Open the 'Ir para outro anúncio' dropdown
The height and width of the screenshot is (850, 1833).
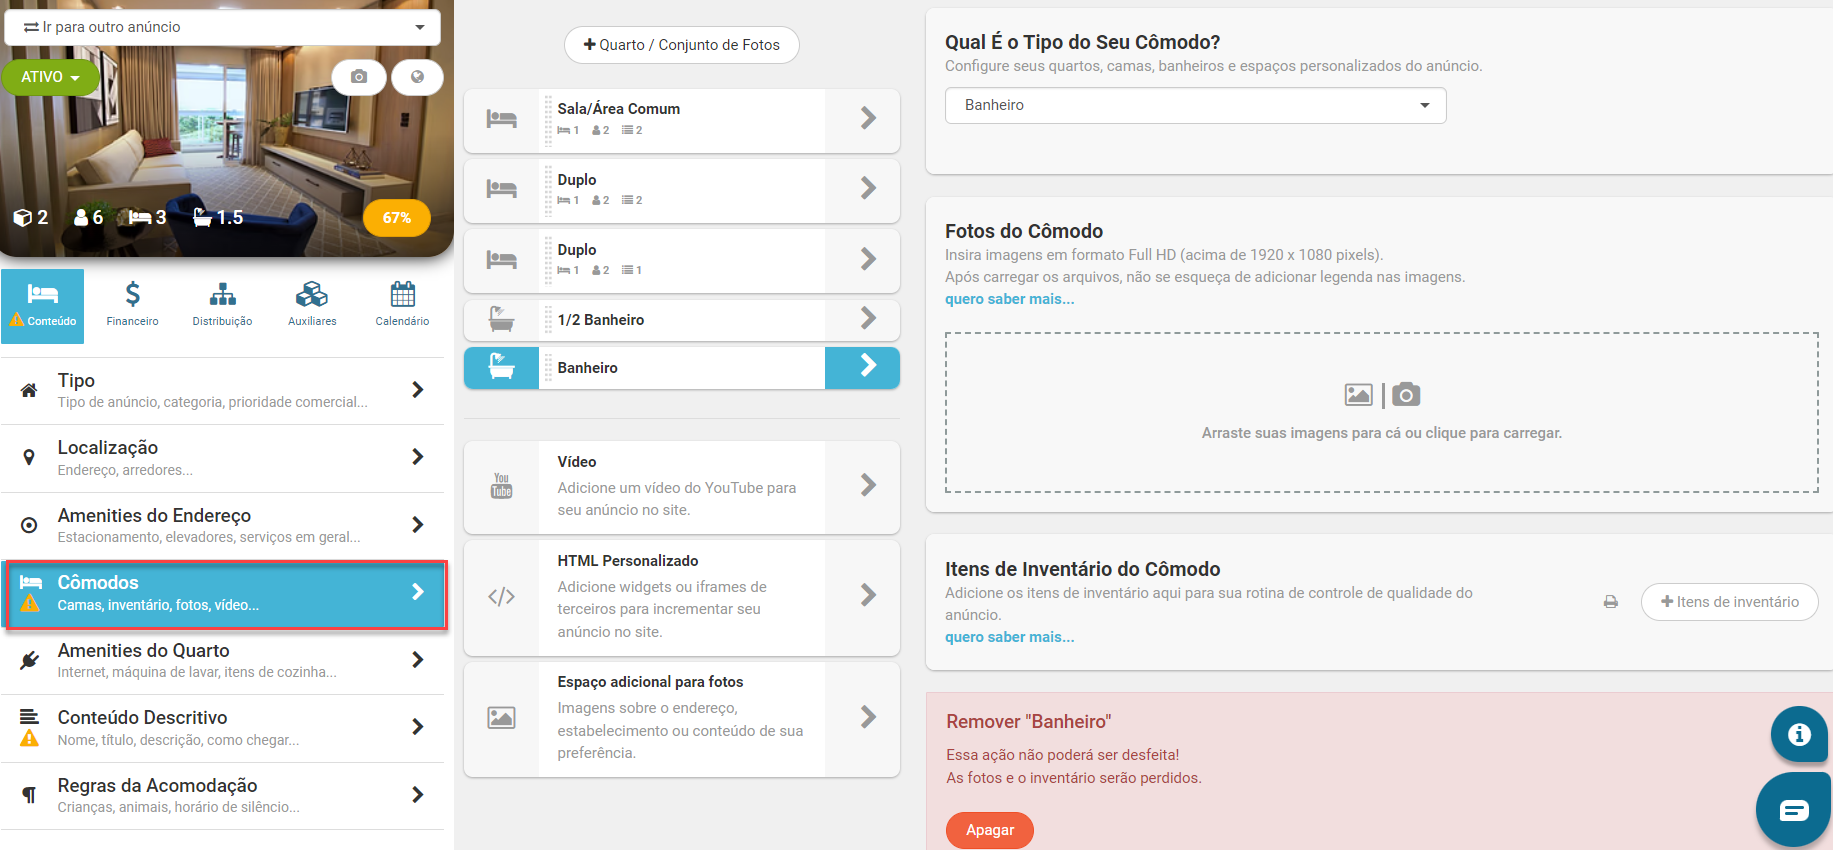click(222, 27)
